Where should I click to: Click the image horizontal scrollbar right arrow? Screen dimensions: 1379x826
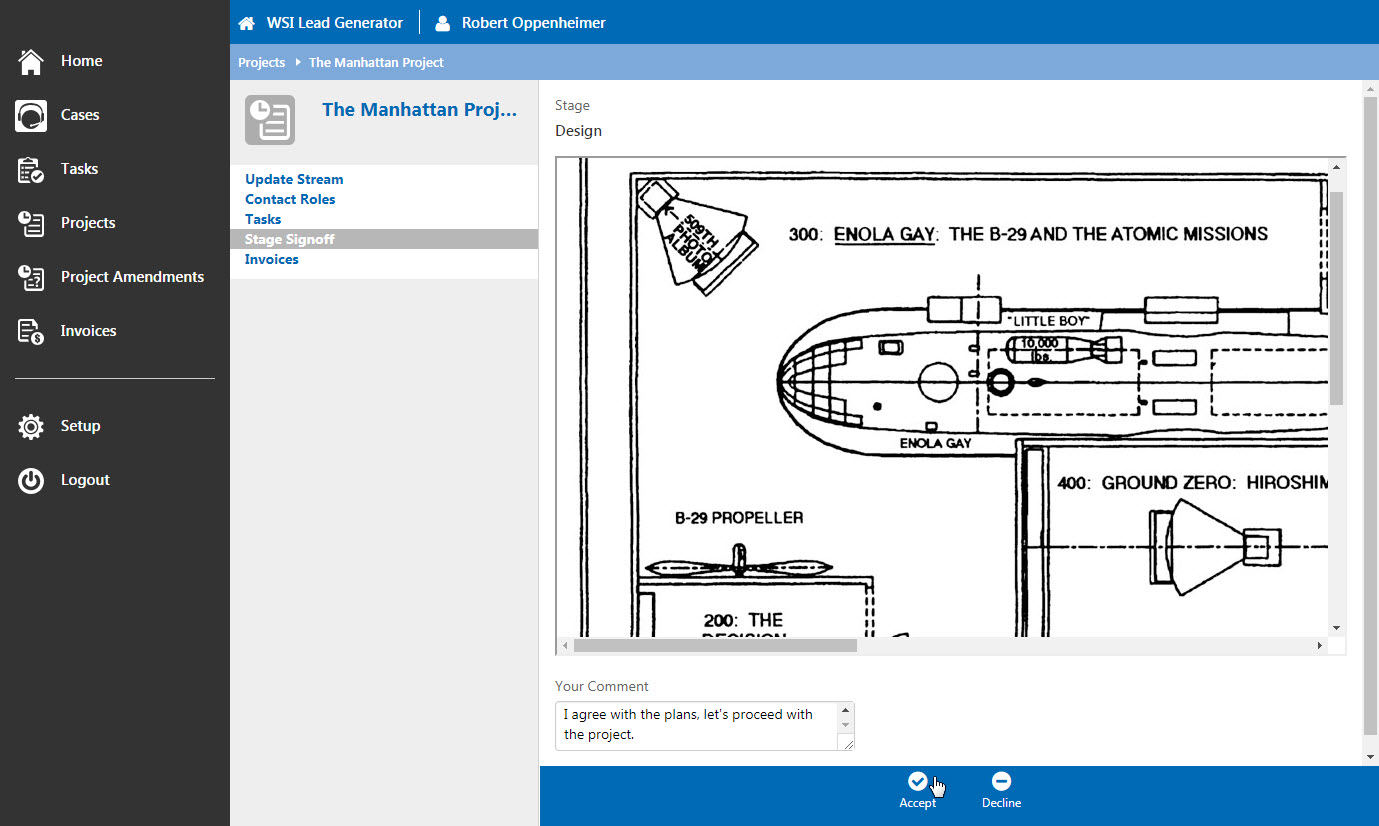tap(1320, 646)
